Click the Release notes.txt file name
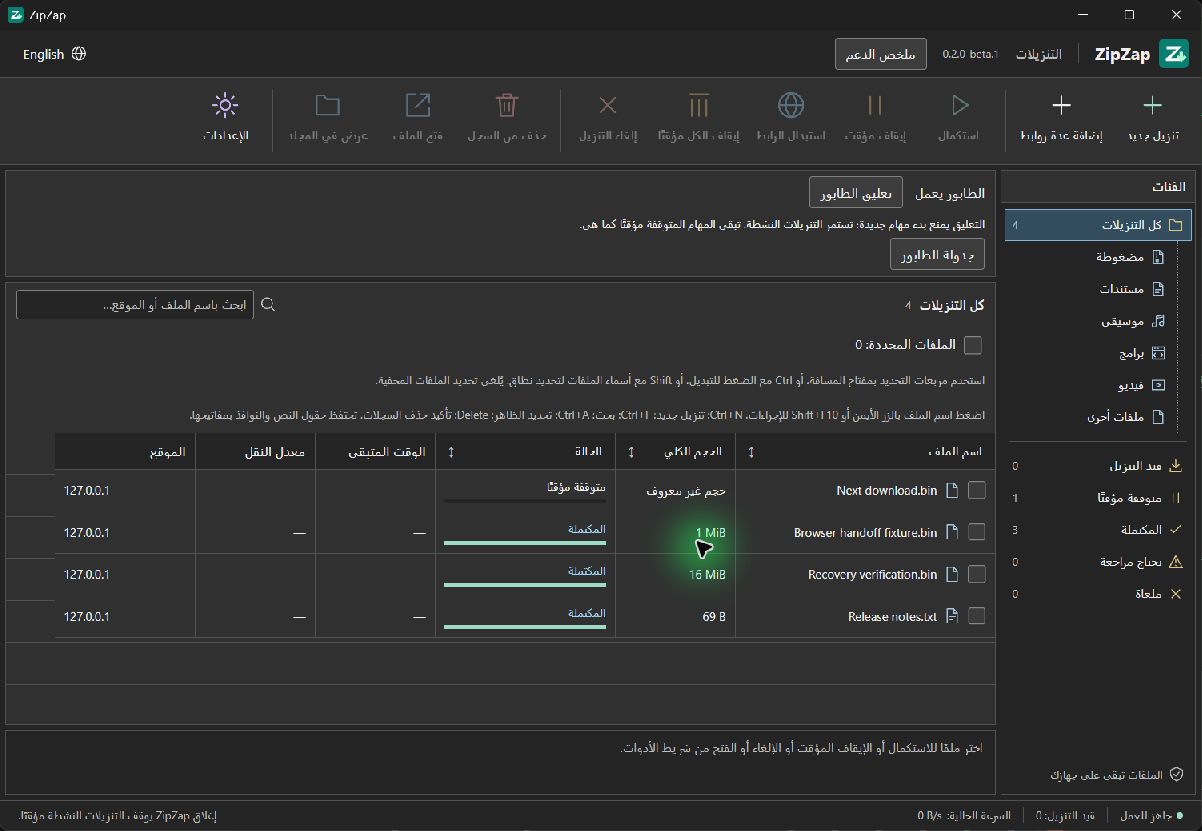This screenshot has width=1202, height=831. pos(893,617)
